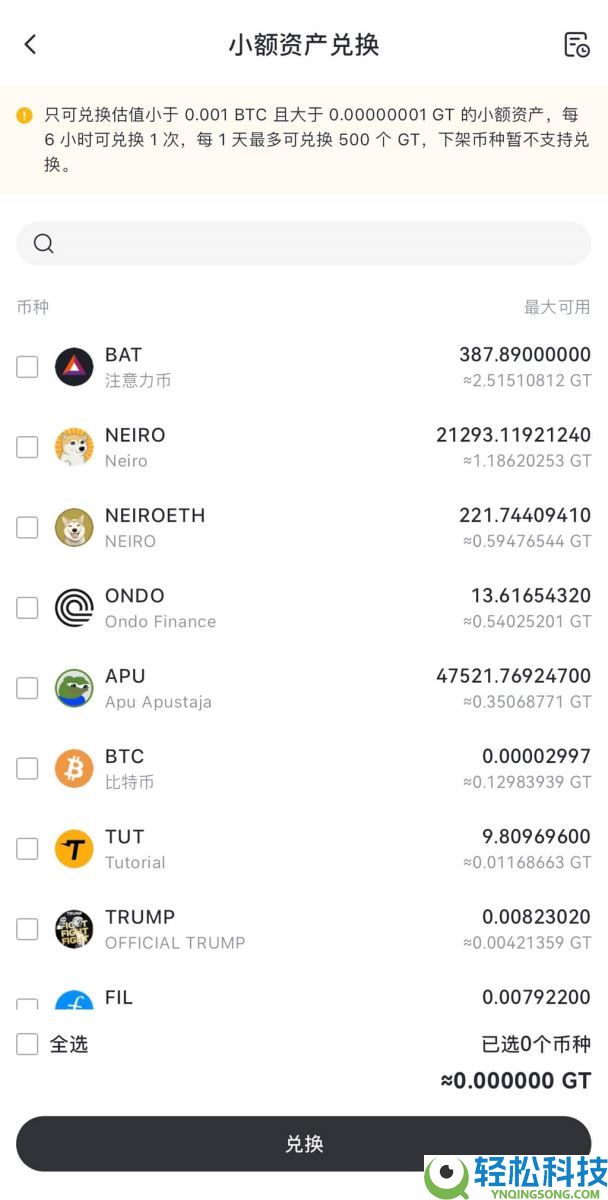The width and height of the screenshot is (608, 1200).
Task: Tap the TRUMP coin icon
Action: click(x=74, y=929)
